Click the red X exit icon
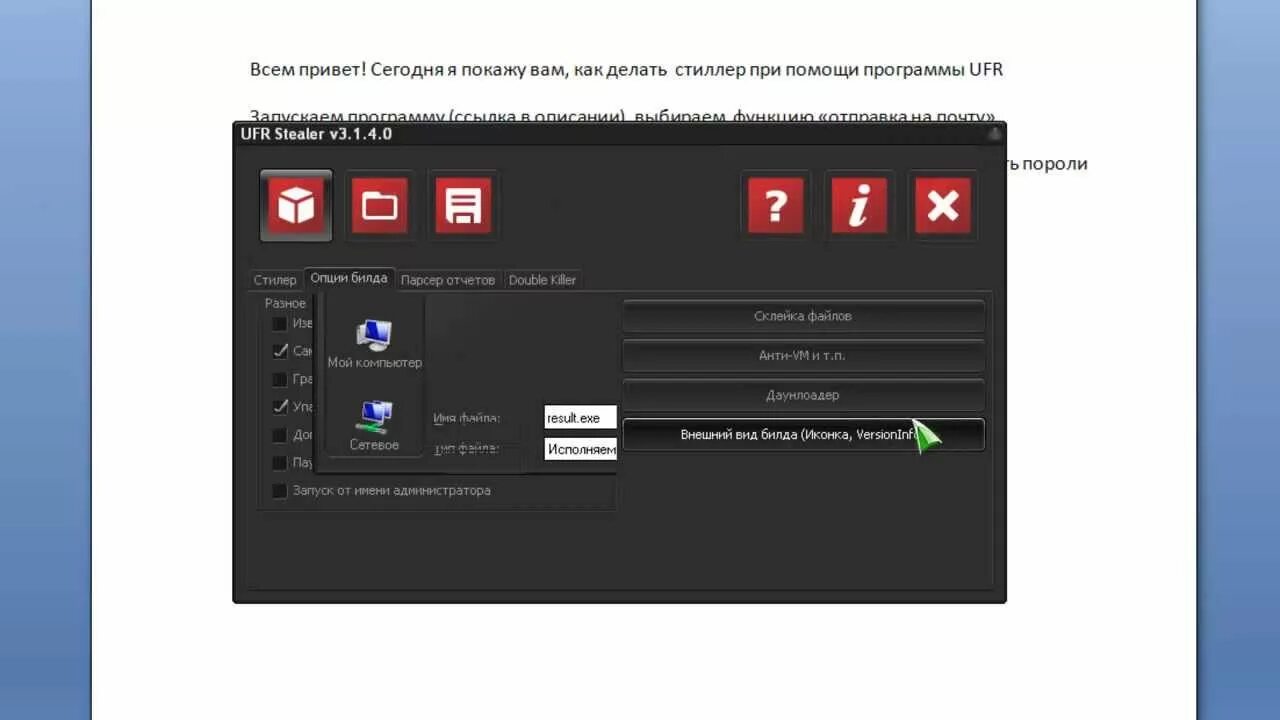The width and height of the screenshot is (1280, 720). coord(943,205)
